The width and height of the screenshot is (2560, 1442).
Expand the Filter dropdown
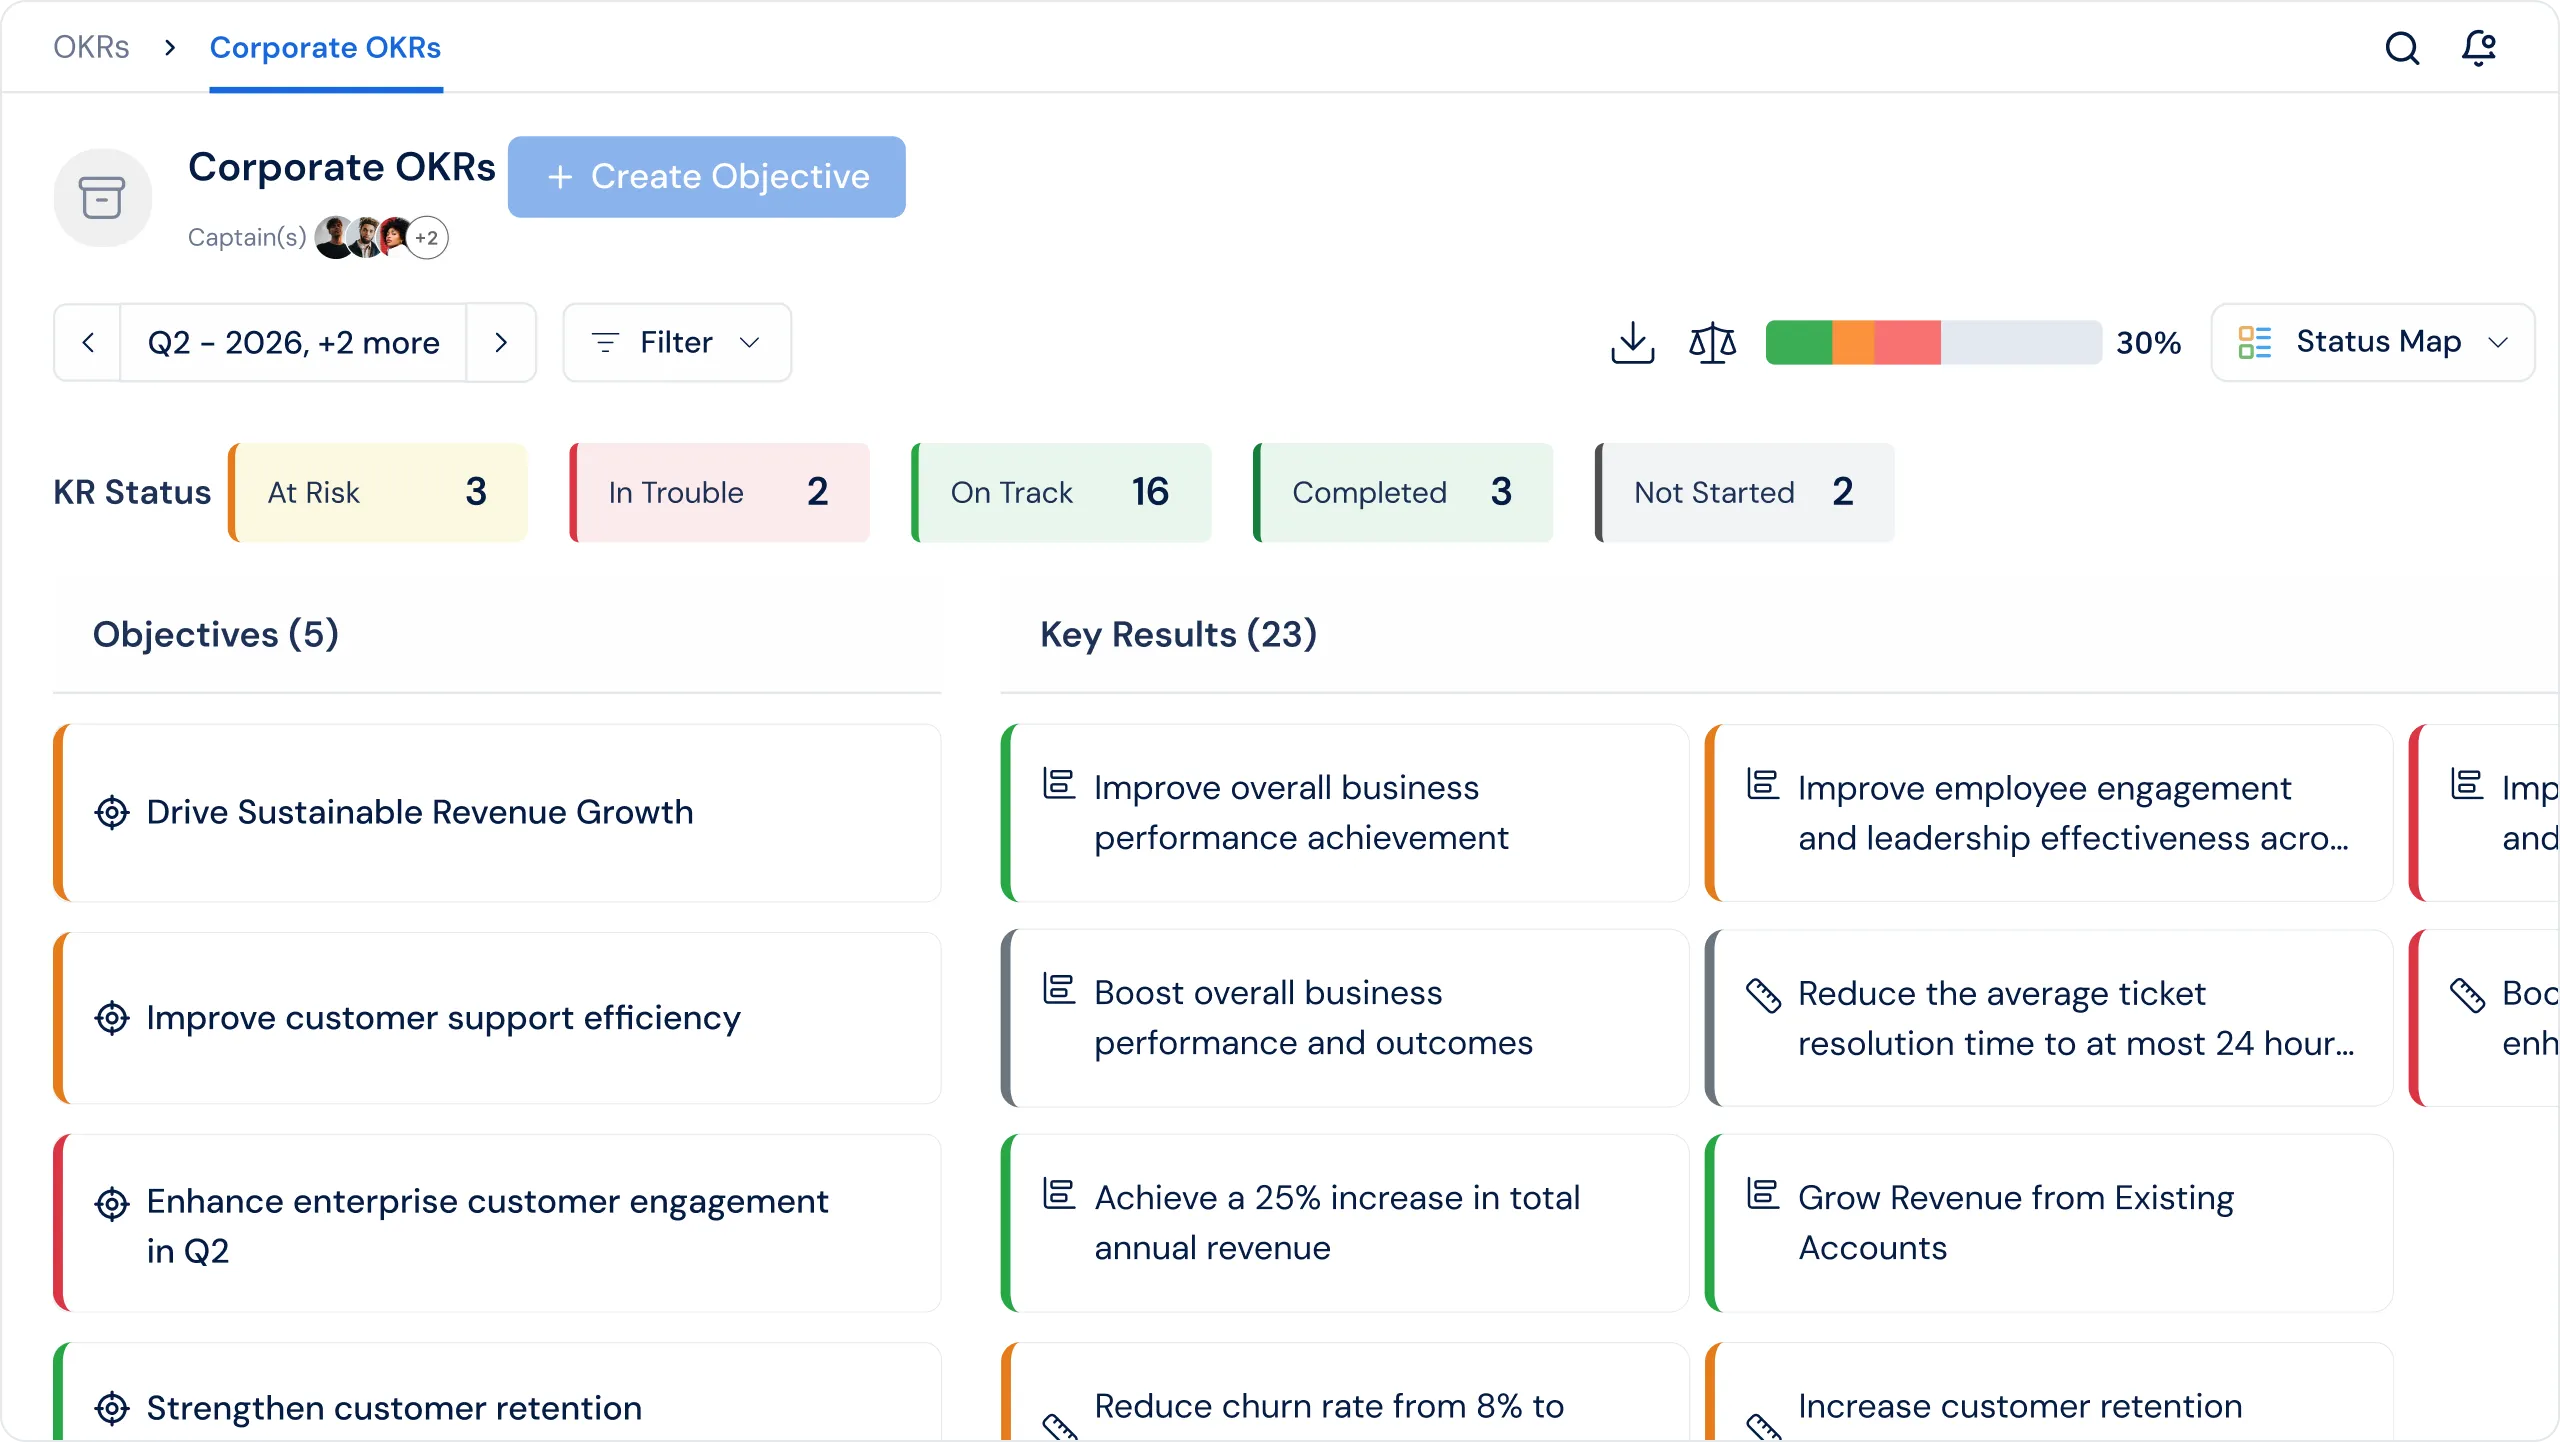(677, 343)
